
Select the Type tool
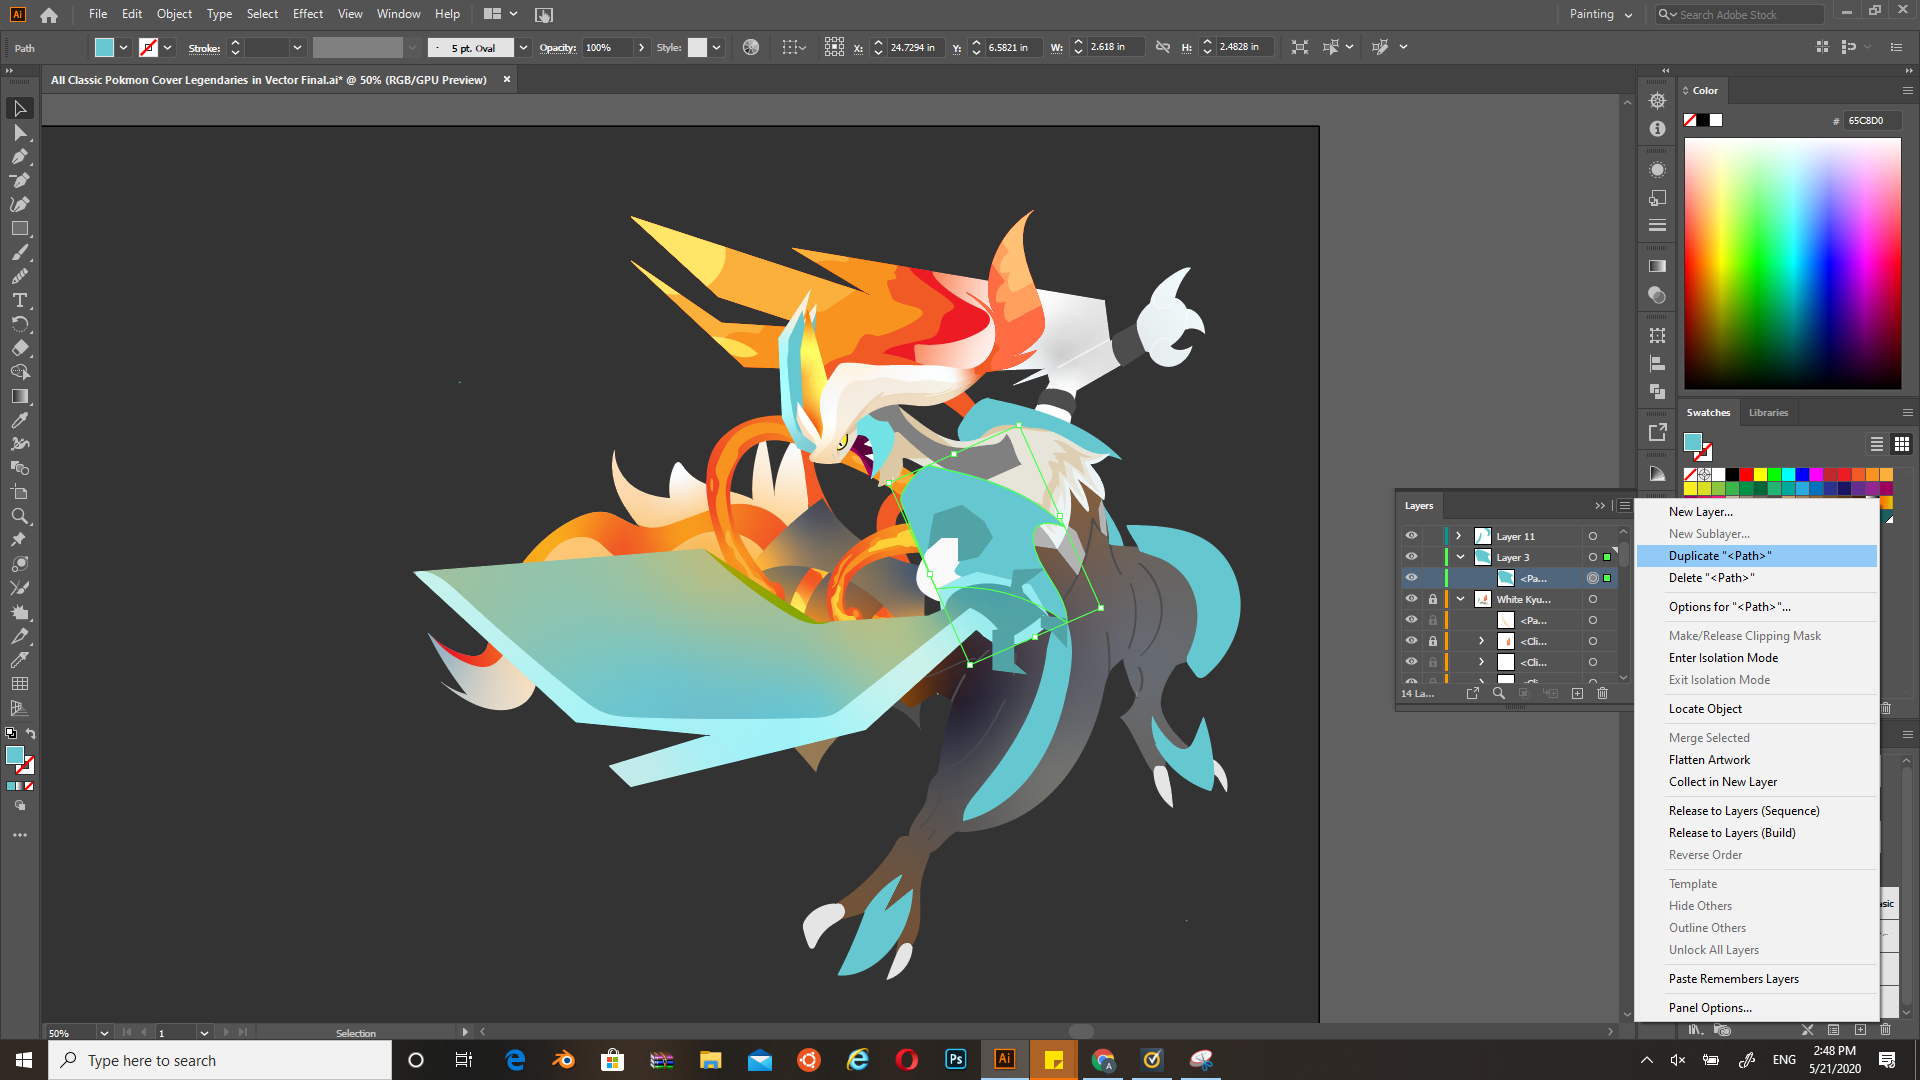[20, 300]
